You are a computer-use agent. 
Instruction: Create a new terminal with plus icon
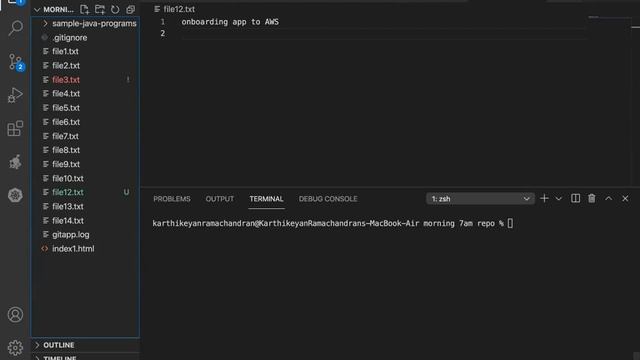(x=544, y=199)
